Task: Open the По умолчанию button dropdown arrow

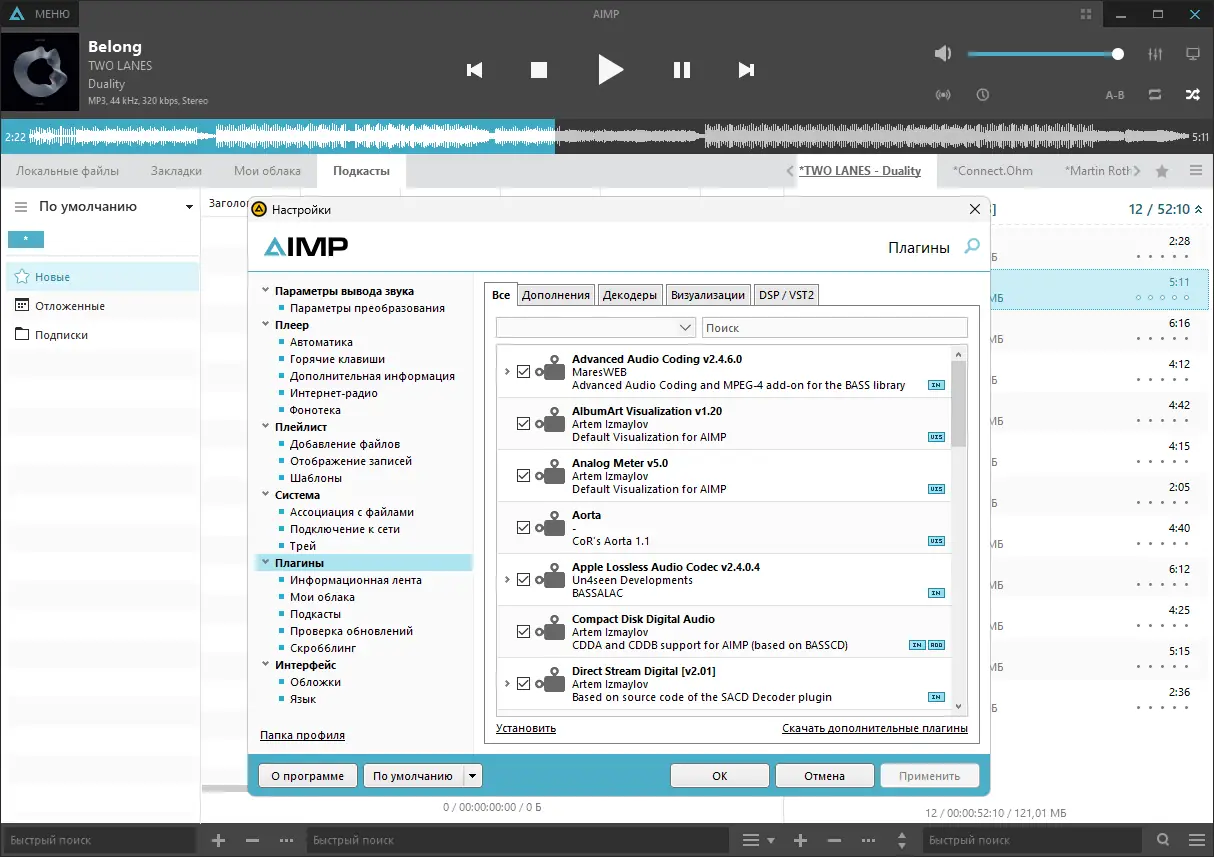Action: [474, 776]
